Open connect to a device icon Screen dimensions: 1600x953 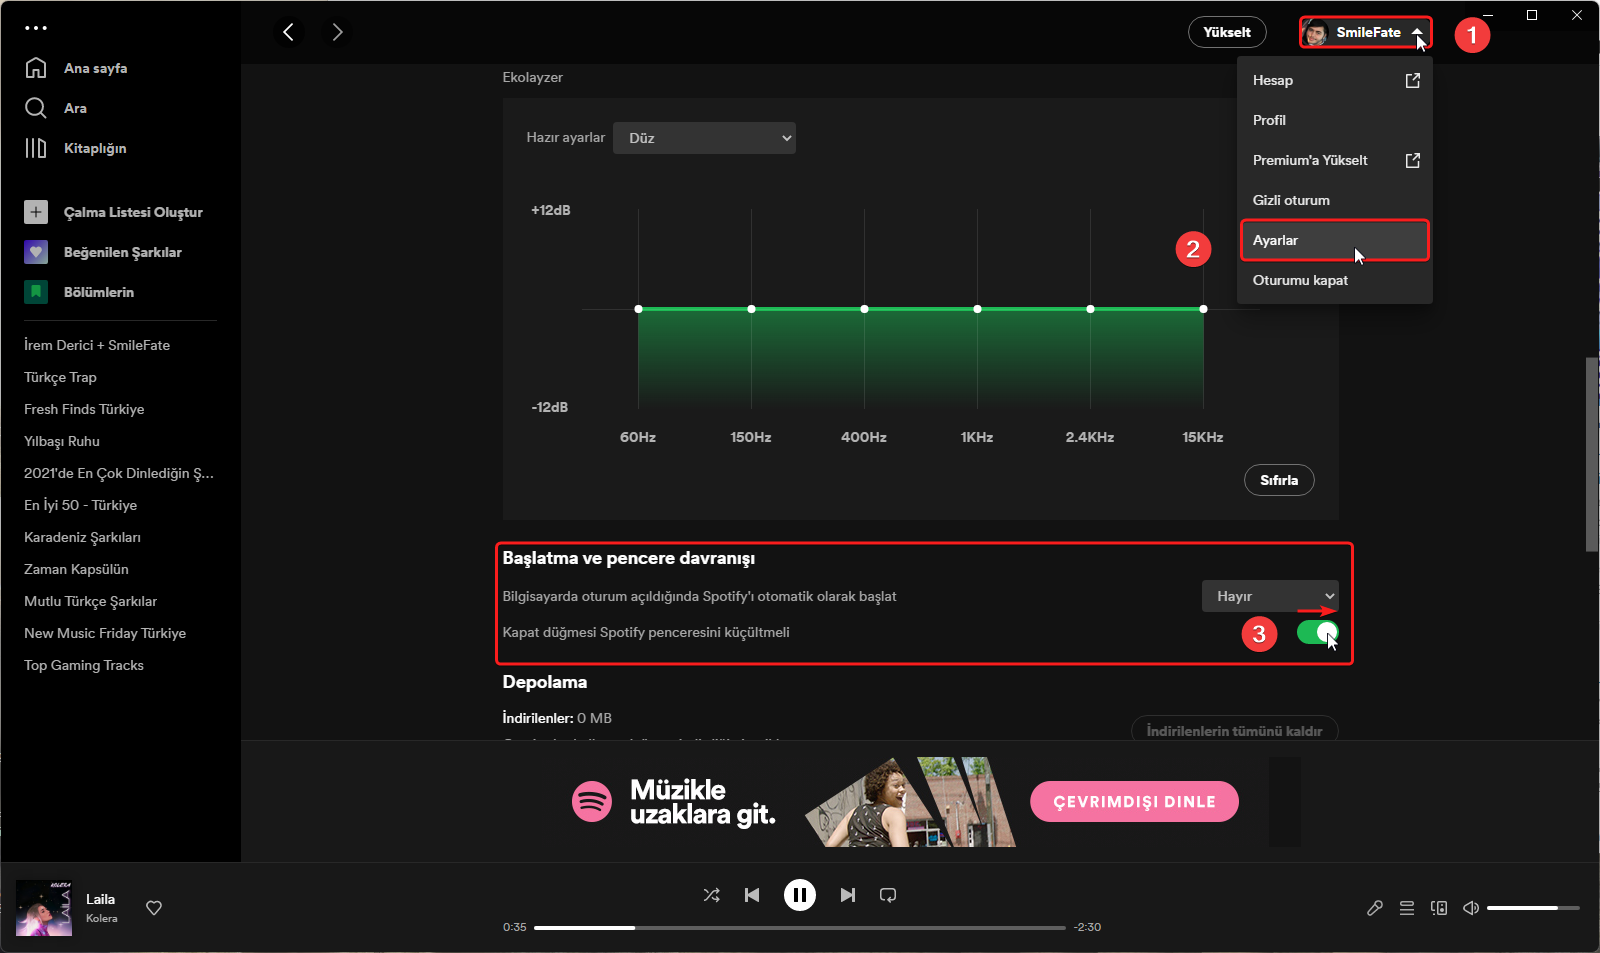click(x=1439, y=908)
